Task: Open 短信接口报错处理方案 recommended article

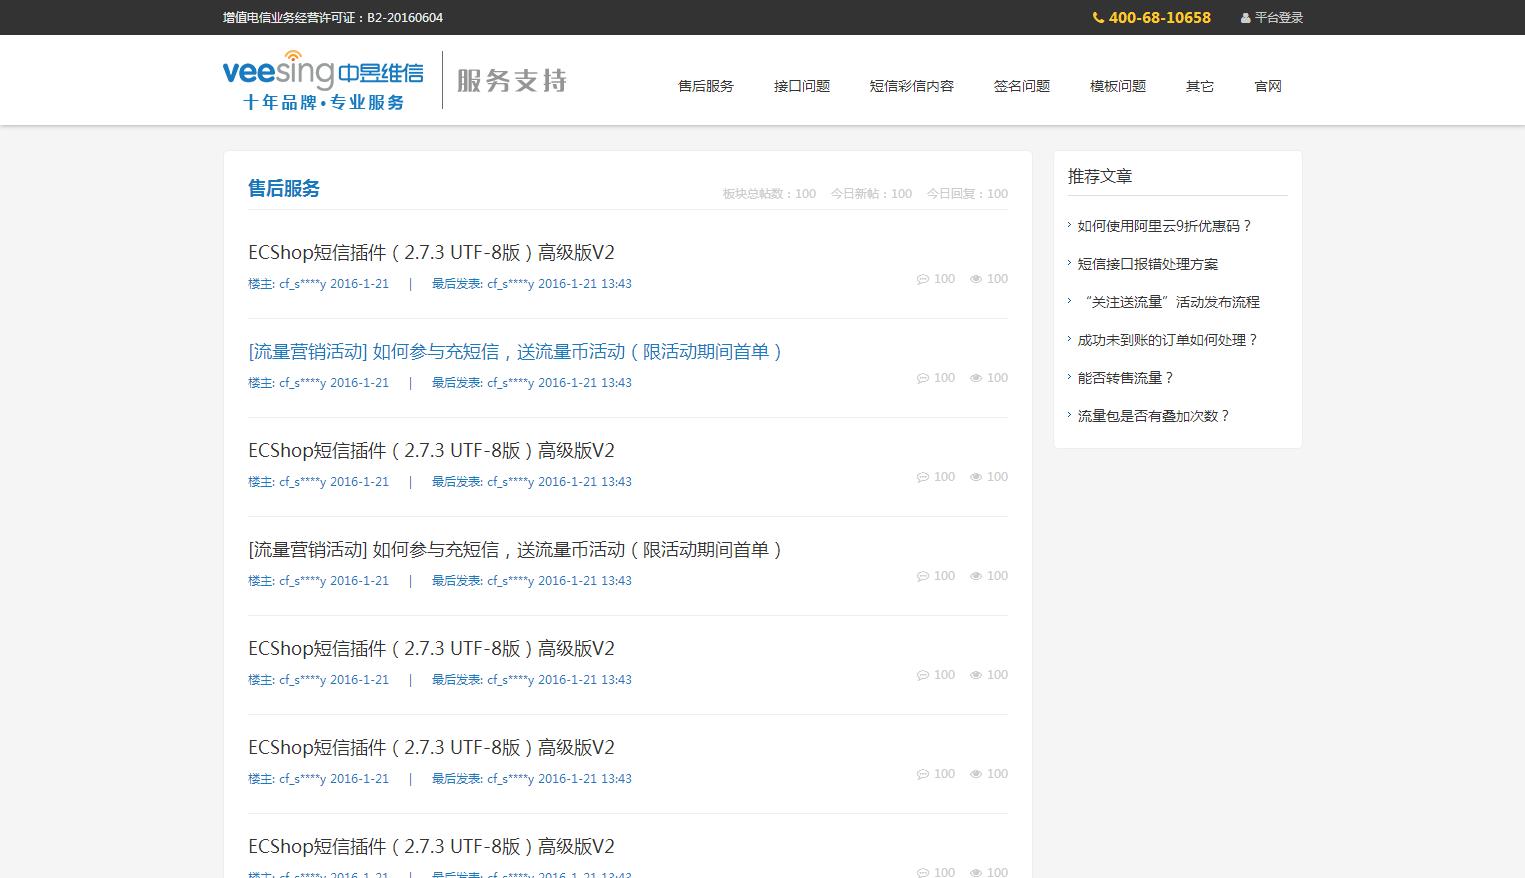Action: tap(1147, 264)
